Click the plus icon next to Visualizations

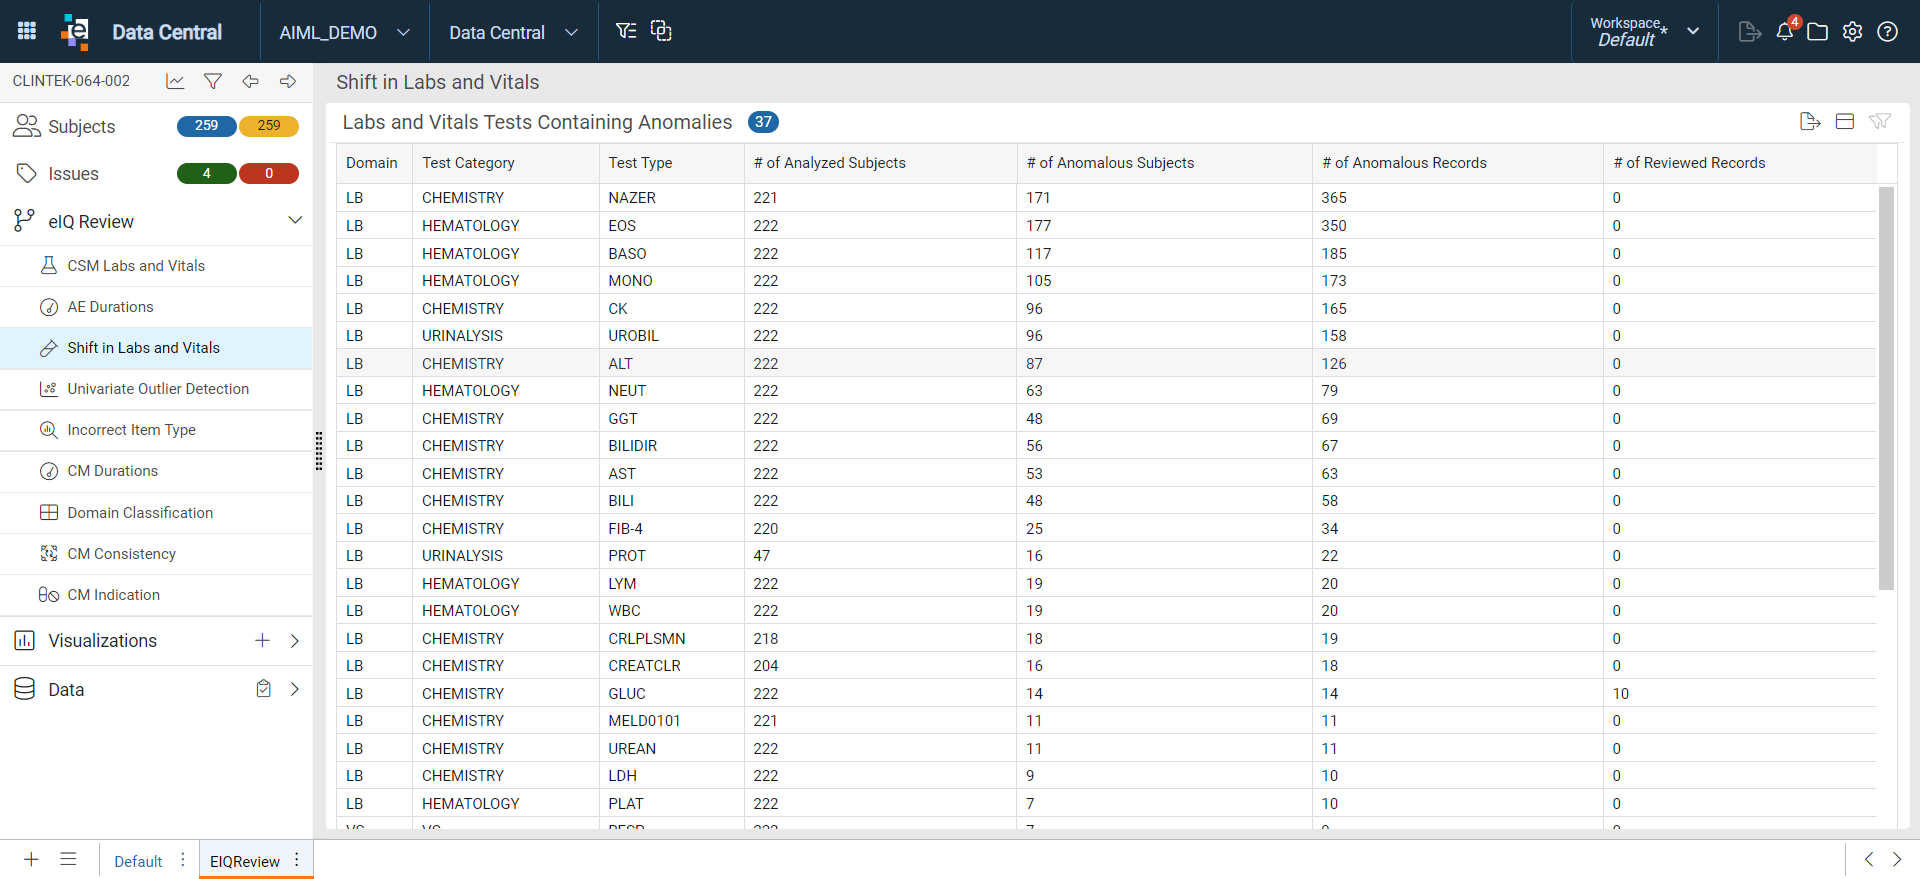[262, 640]
